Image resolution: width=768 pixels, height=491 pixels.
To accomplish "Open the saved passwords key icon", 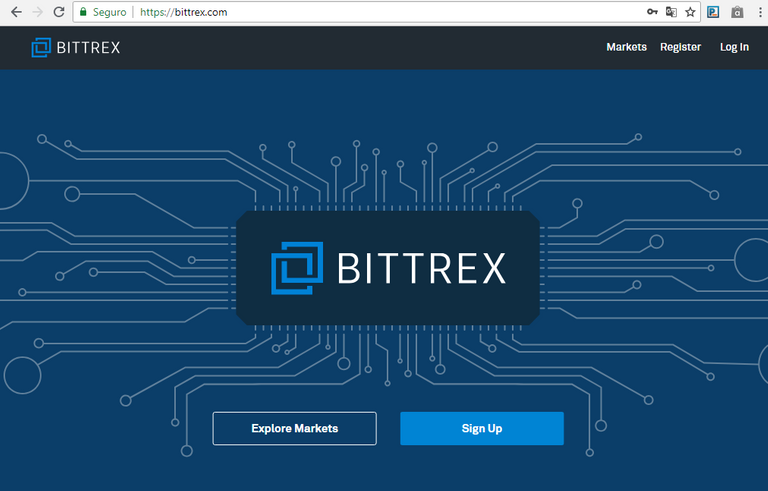I will pos(652,12).
